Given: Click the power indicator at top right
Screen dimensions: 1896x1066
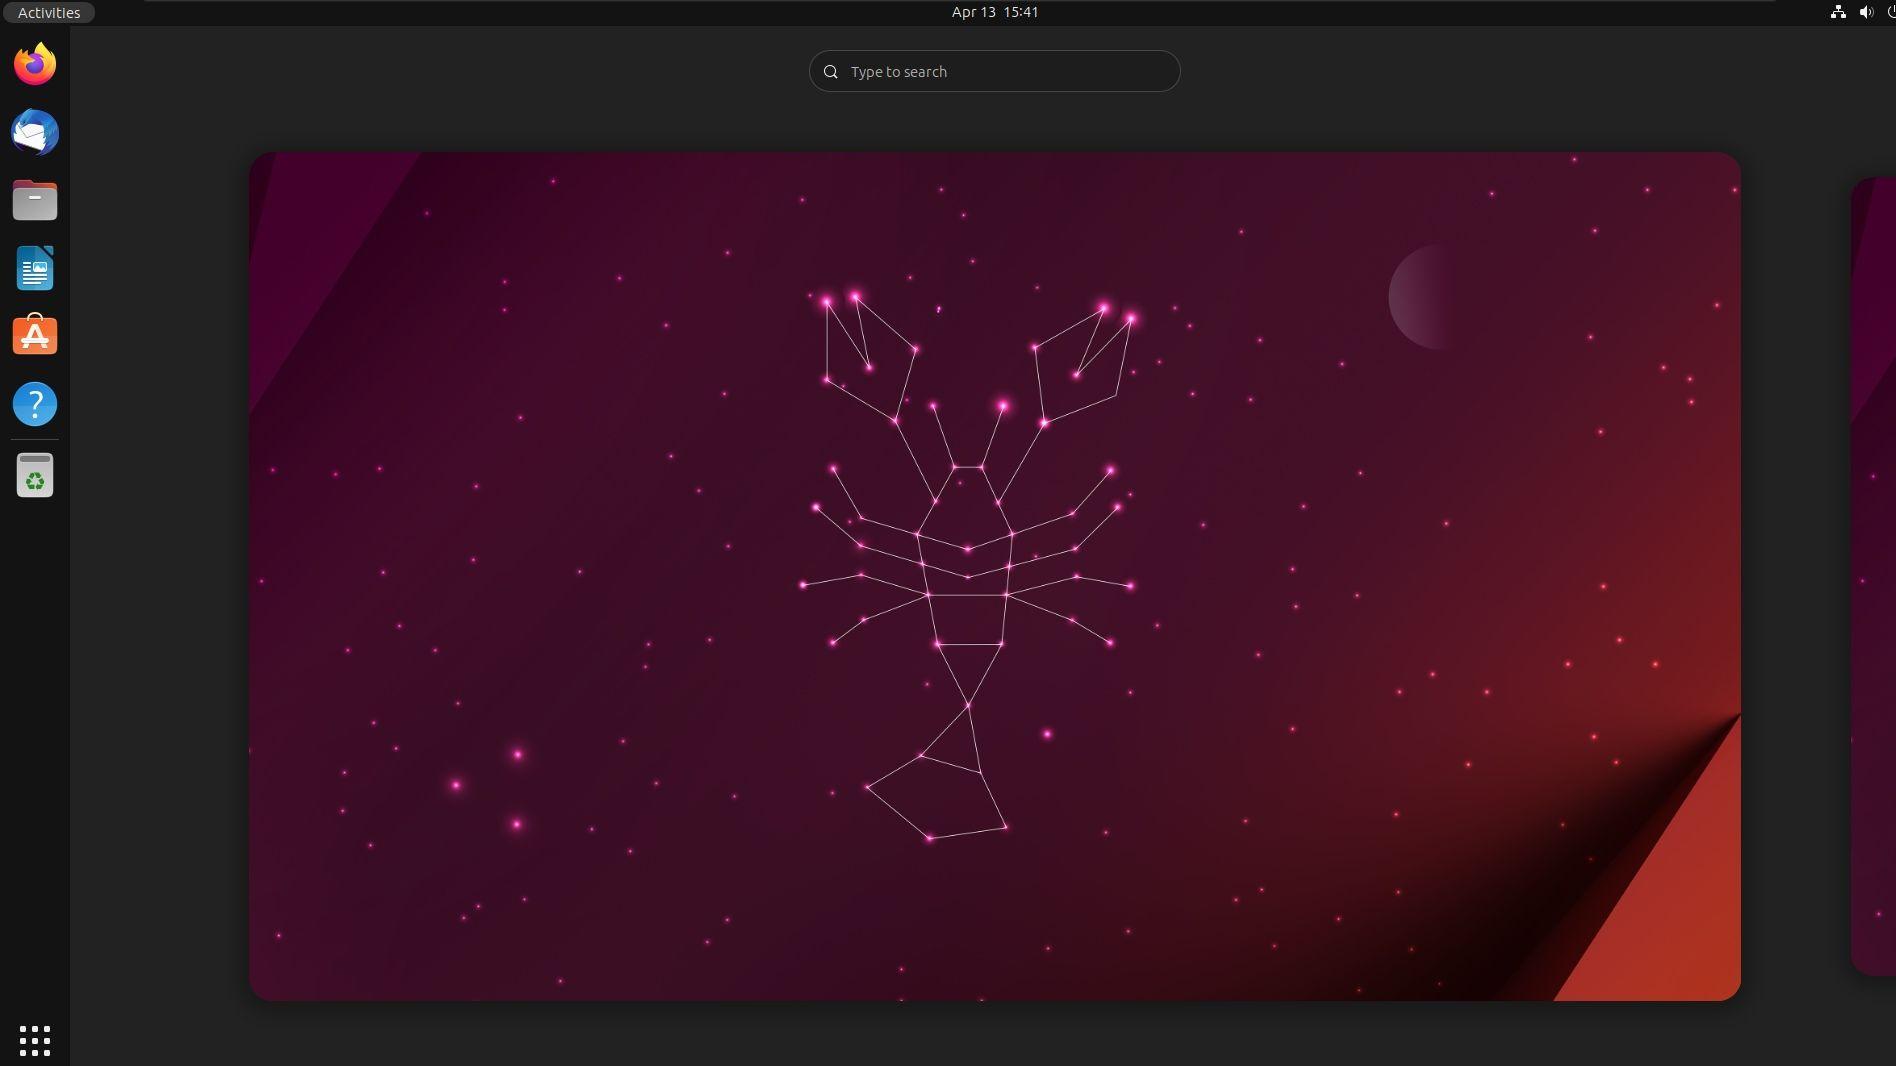Looking at the screenshot, I should [x=1890, y=12].
